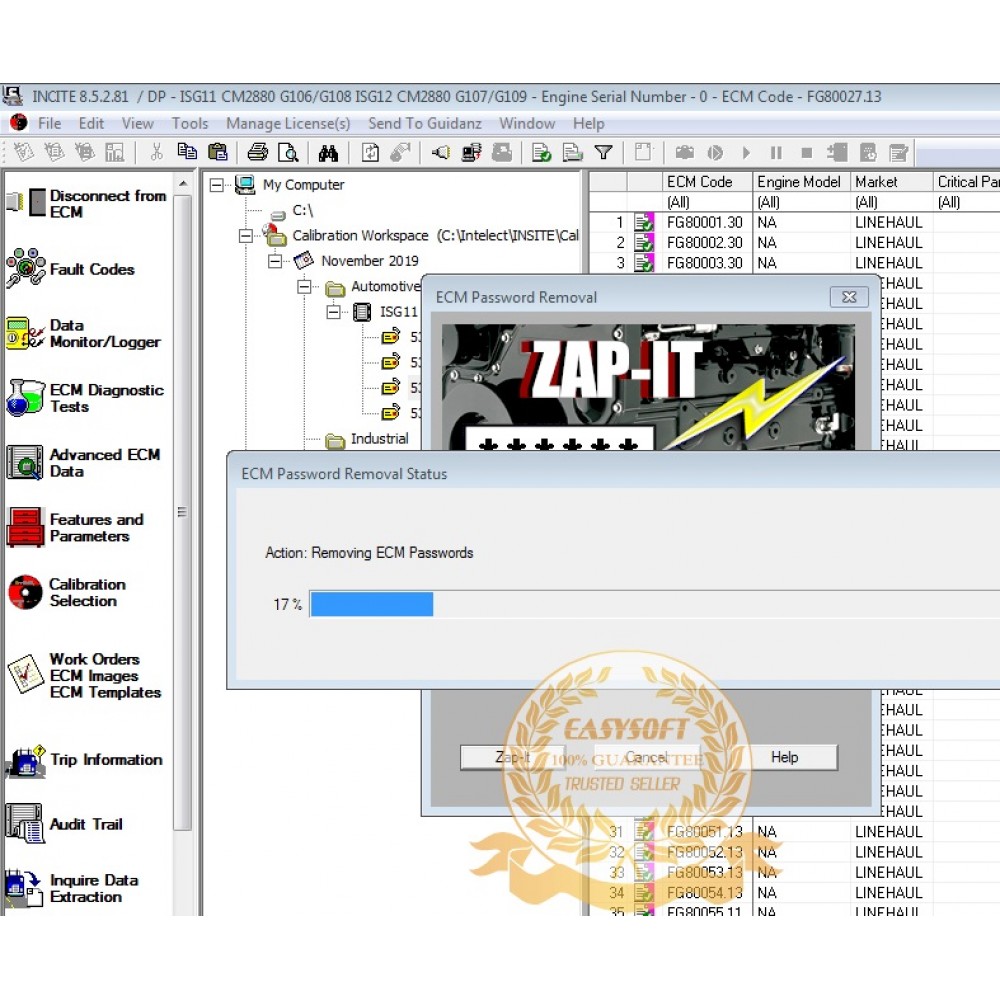1000x1000 pixels.
Task: Click the Pause toolbar button
Action: pos(776,152)
